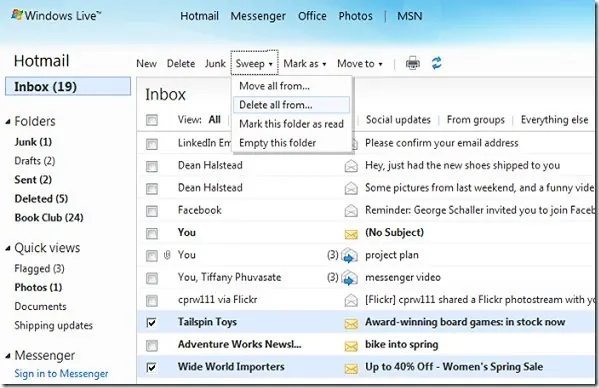Uncheck the Tailspin Toys checkbox
This screenshot has height=388, width=599.
click(x=152, y=323)
